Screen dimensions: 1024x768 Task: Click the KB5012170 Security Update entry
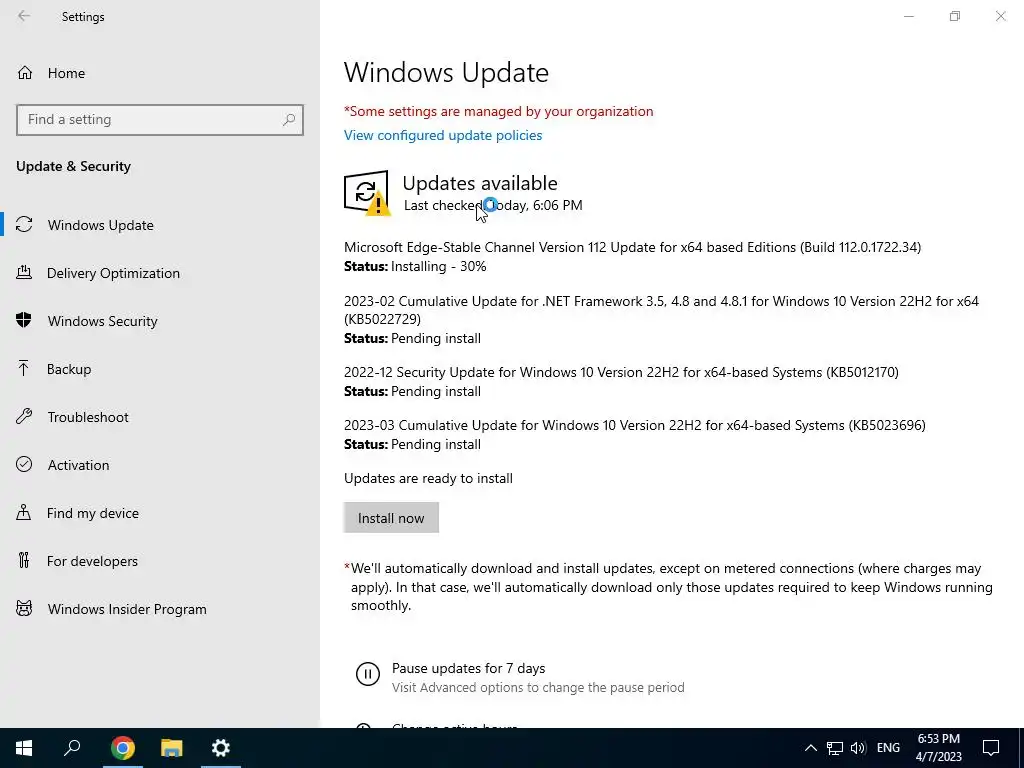point(621,372)
